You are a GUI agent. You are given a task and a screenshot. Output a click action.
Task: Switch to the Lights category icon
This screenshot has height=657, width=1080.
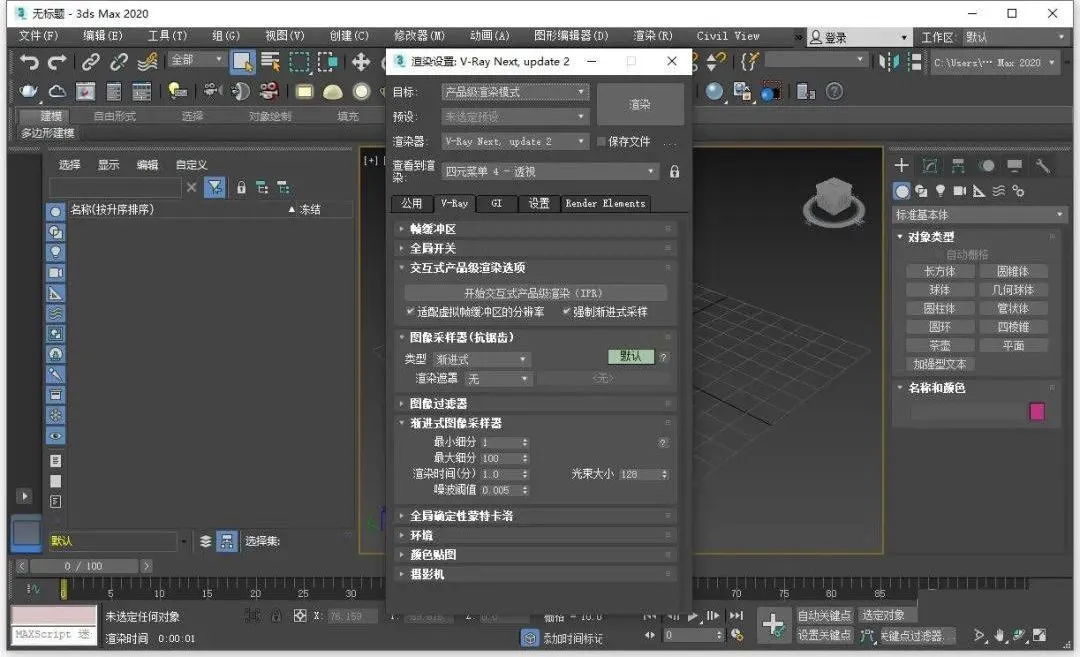point(939,191)
